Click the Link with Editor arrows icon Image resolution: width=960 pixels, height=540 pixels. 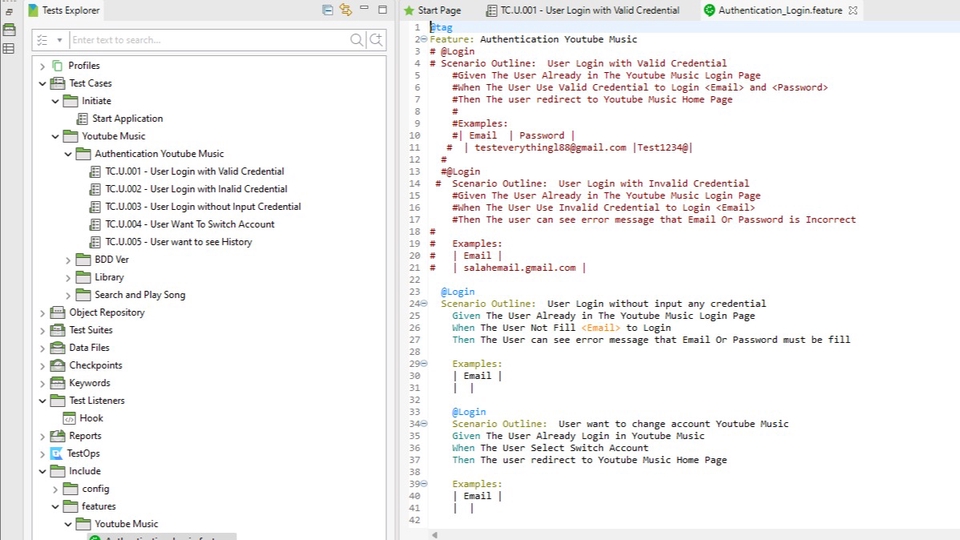[346, 10]
